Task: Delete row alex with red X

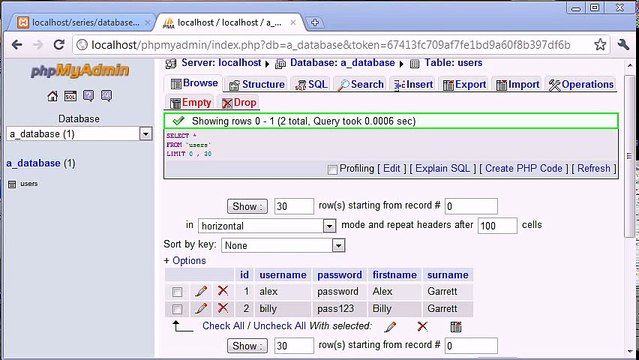Action: (223, 291)
